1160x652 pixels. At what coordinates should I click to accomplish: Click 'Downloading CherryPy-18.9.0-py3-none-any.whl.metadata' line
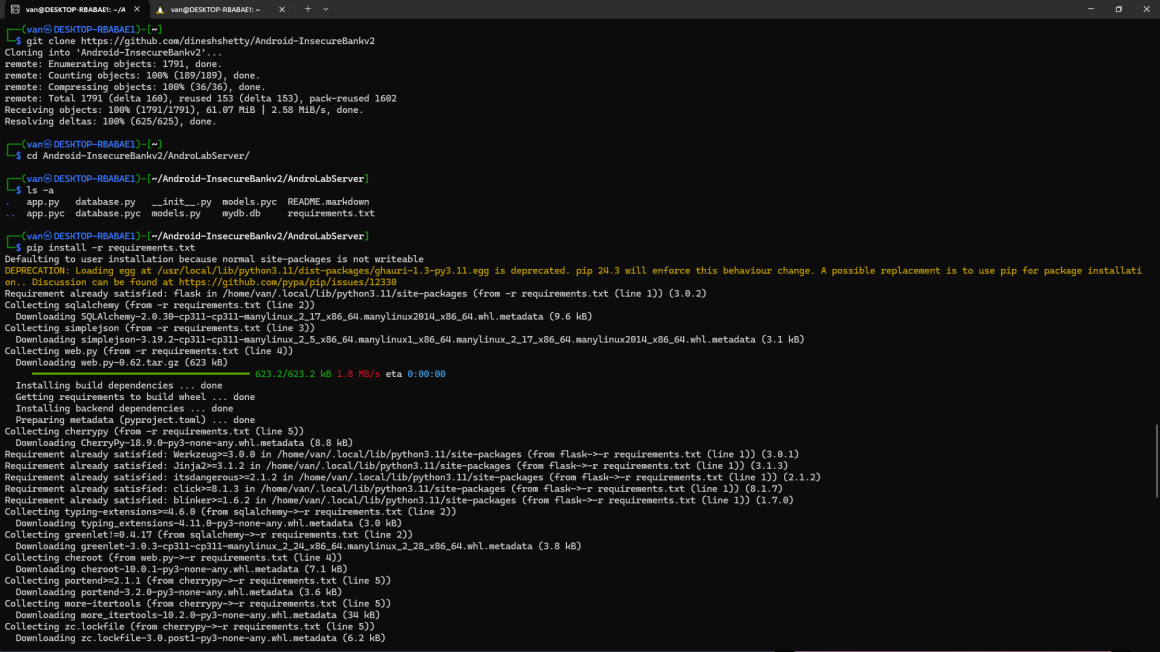(184, 443)
